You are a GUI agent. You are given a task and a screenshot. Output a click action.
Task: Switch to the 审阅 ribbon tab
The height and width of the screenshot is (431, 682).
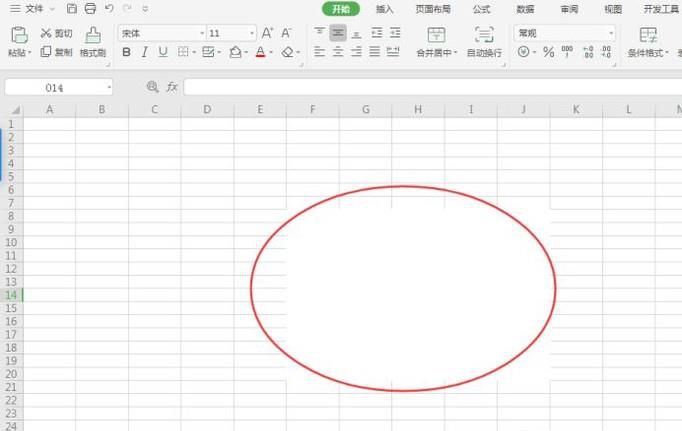click(x=569, y=9)
